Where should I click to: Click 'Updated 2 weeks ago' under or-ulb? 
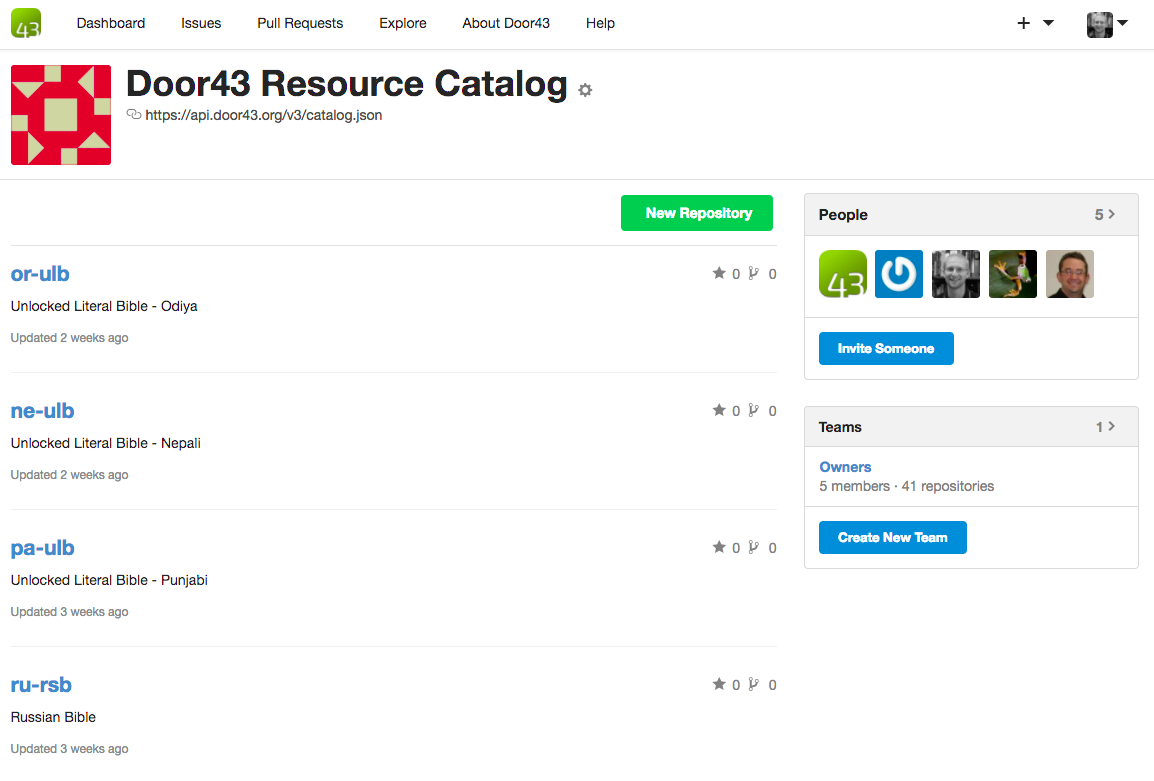point(69,338)
